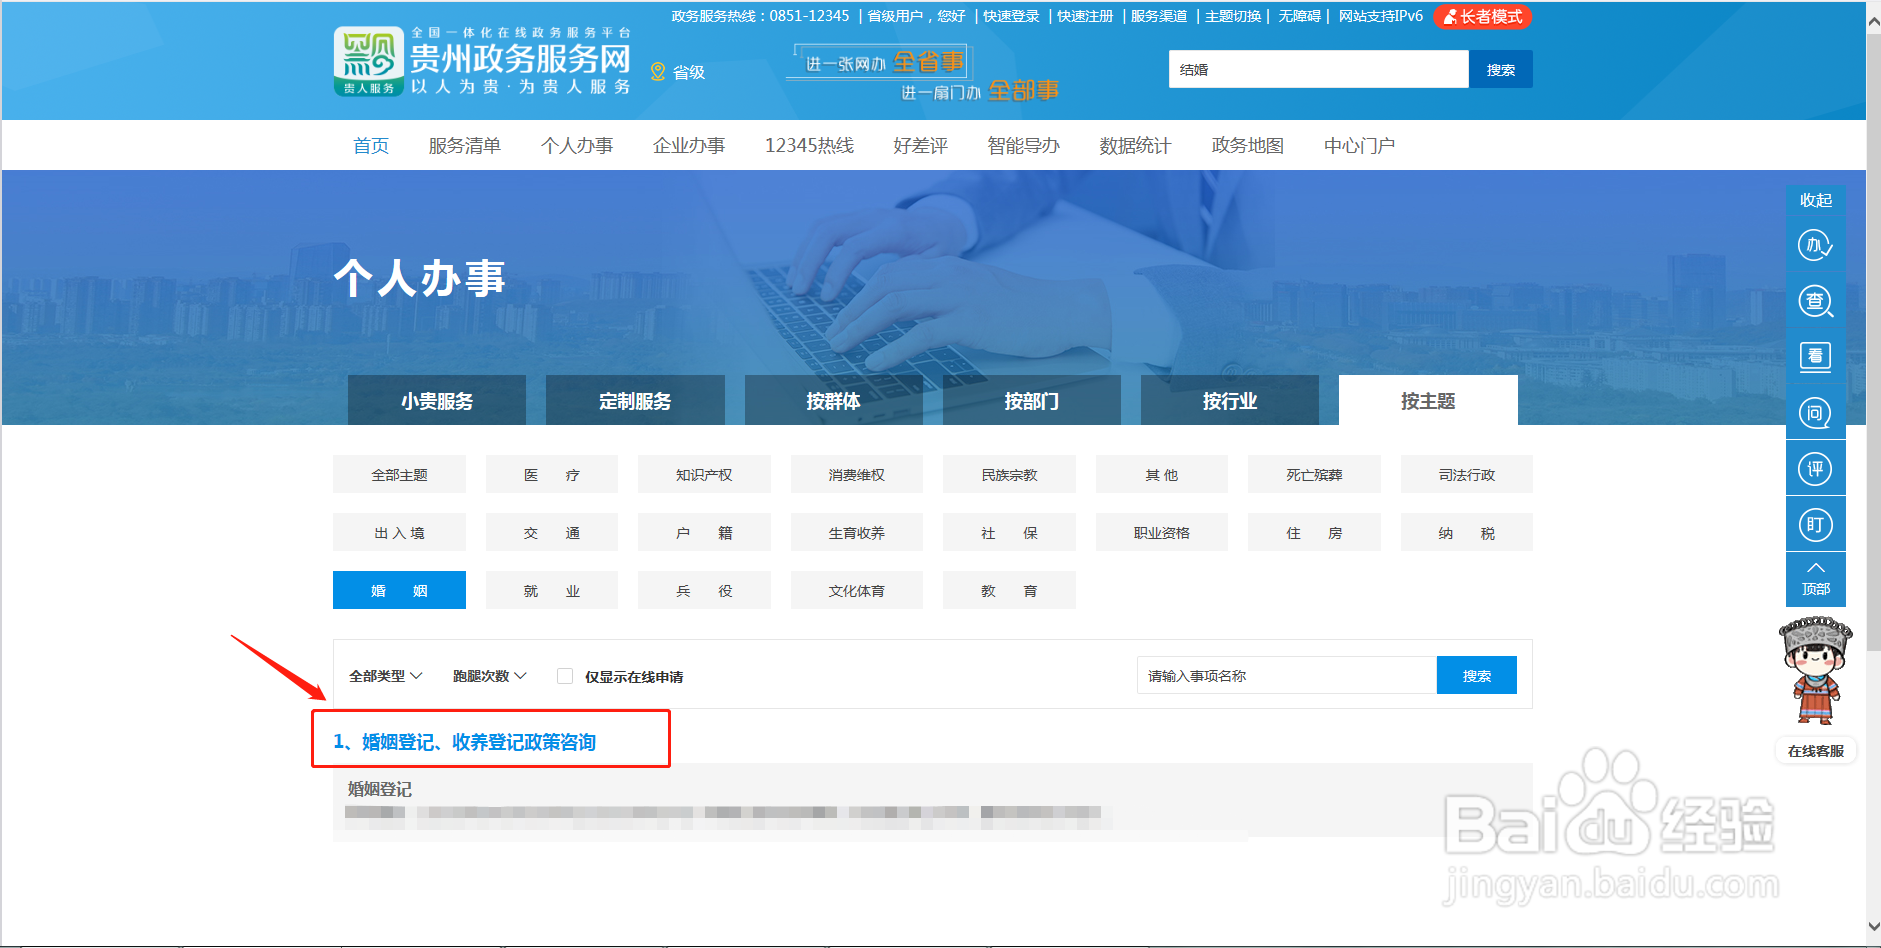Click the 查 search icon in right sidebar
The width and height of the screenshot is (1881, 948).
(x=1815, y=301)
